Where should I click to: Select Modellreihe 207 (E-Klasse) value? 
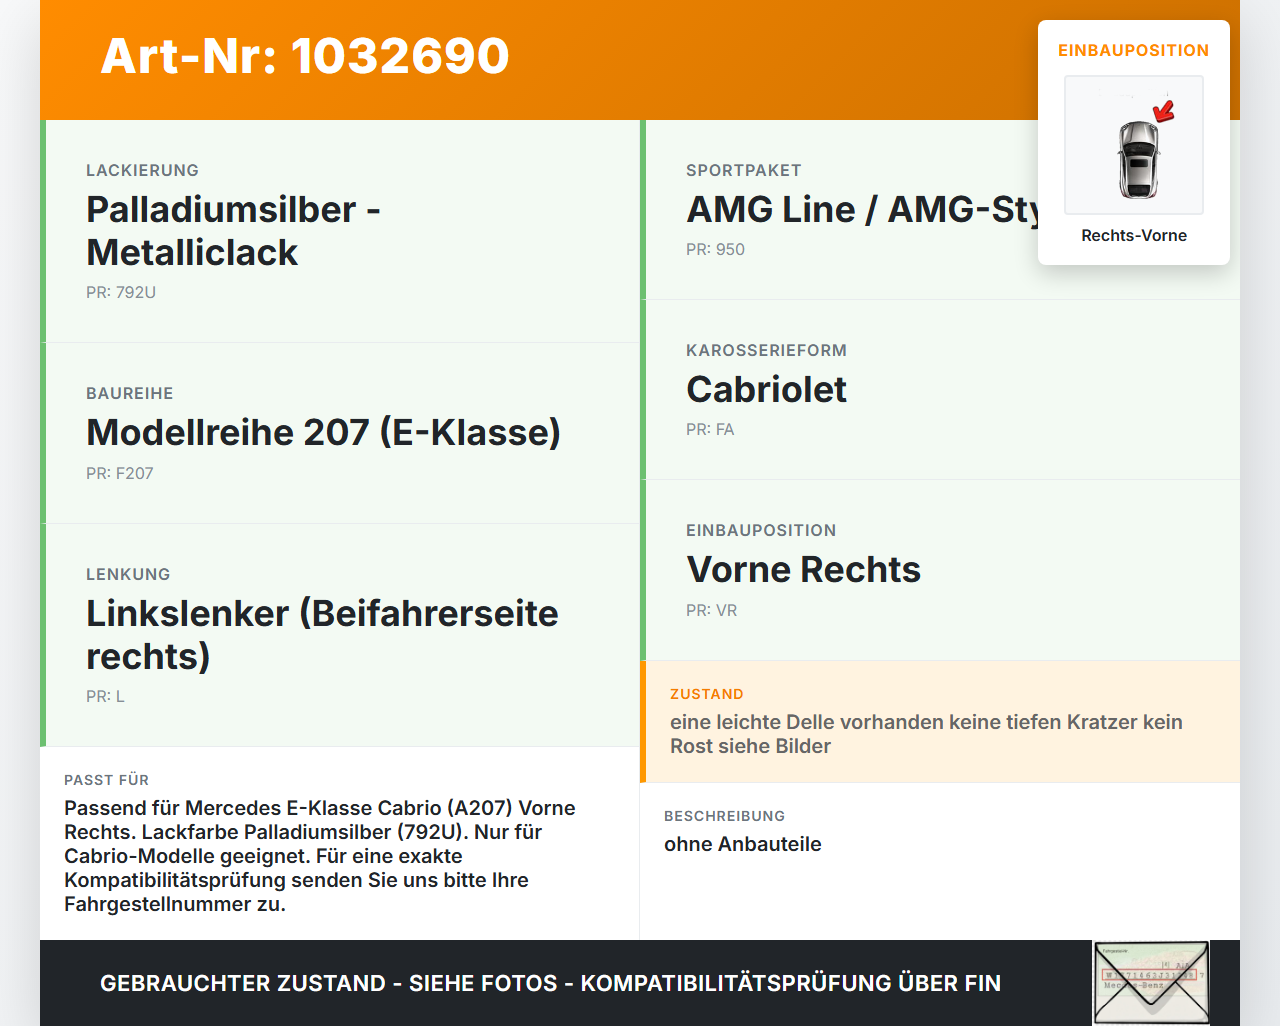pyautogui.click(x=323, y=432)
